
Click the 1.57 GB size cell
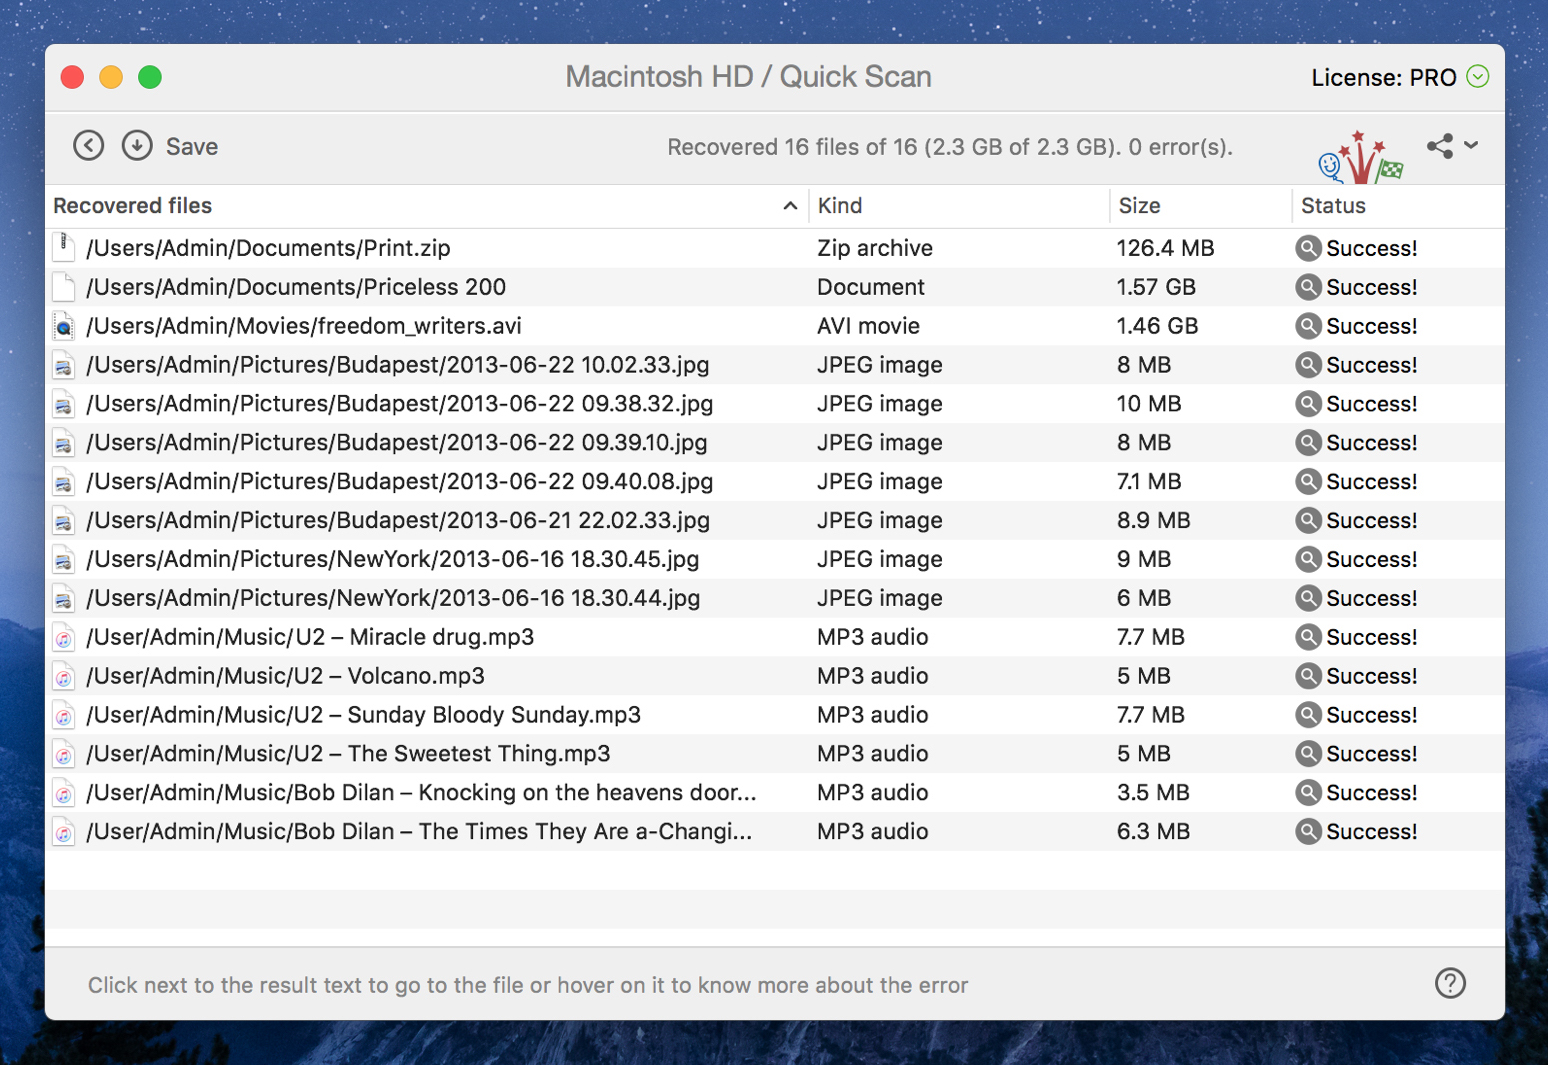(x=1156, y=287)
